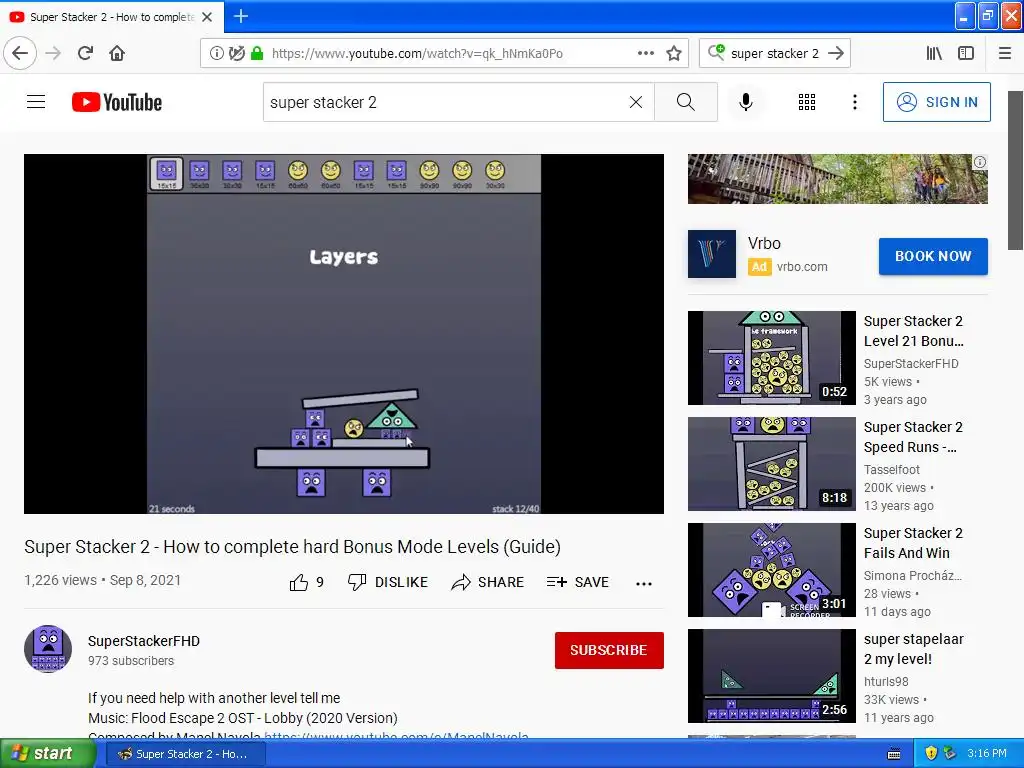
Task: Clear the YouTube search box with X
Action: click(635, 102)
